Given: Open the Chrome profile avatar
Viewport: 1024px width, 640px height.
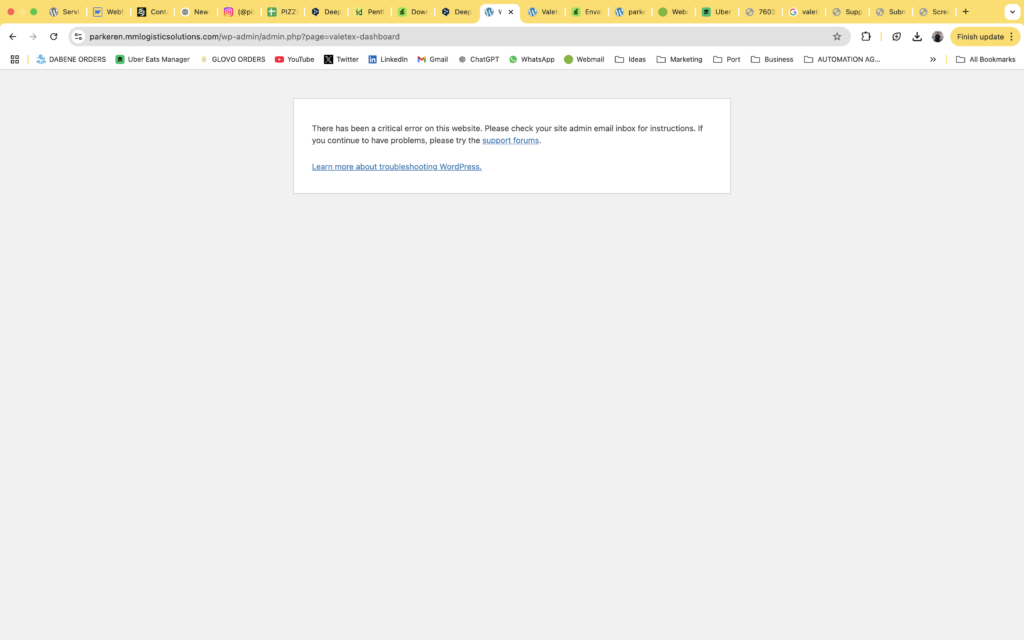Looking at the screenshot, I should [937, 37].
